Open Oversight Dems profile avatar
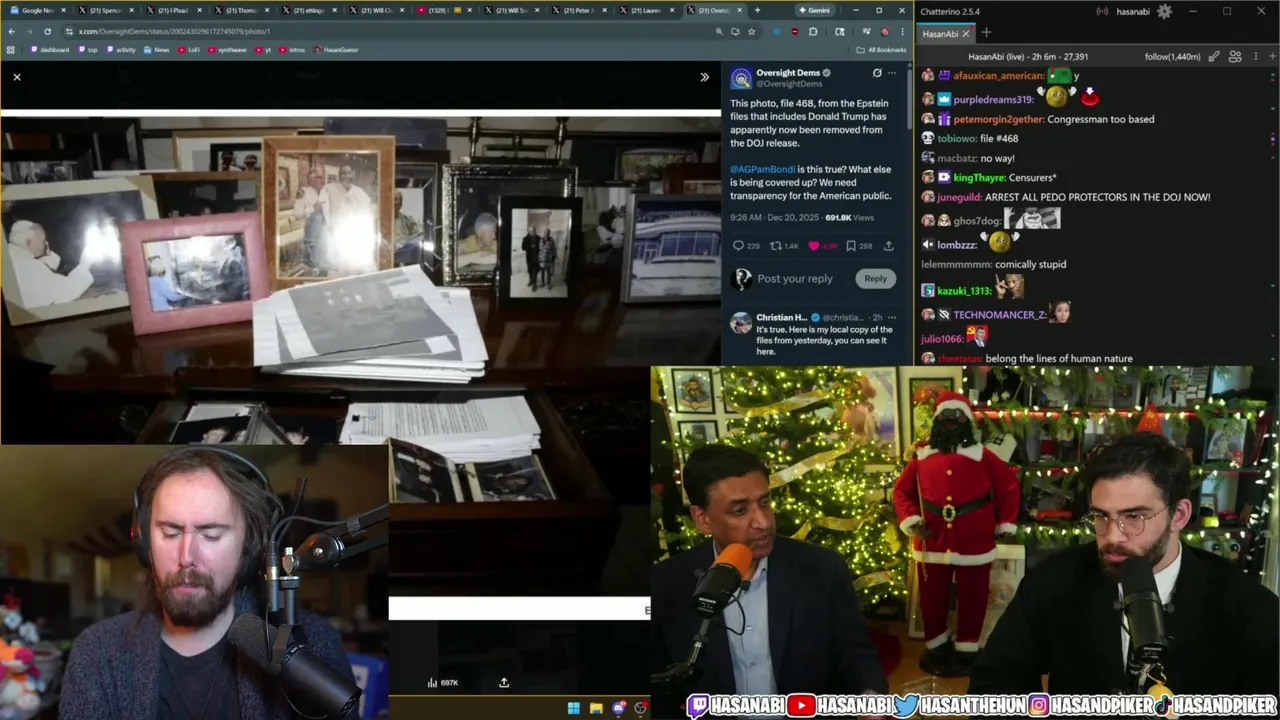The image size is (1280, 720). coord(741,78)
